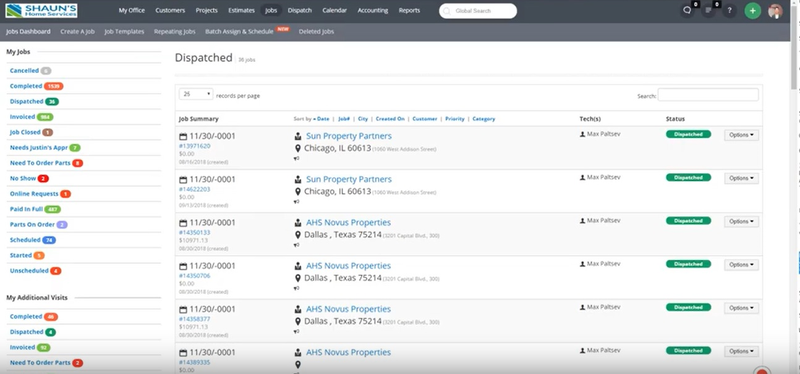Click map pin icon for job #14358377 address
The image size is (800, 374).
(298, 322)
